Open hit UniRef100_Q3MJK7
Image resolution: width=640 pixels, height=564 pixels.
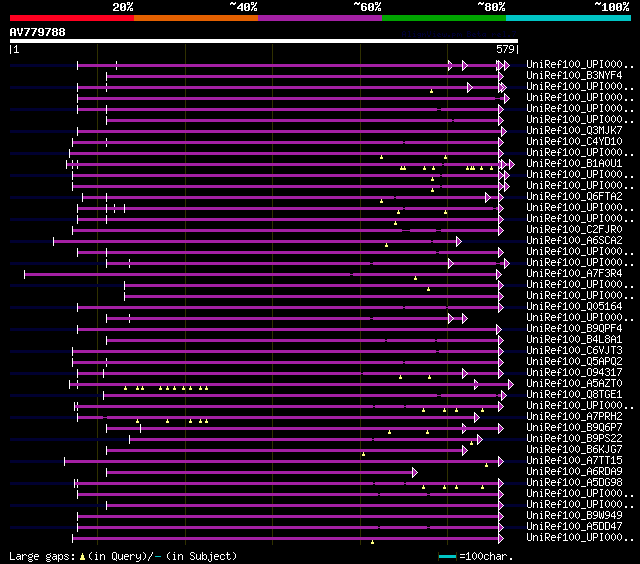pyautogui.click(x=574, y=131)
